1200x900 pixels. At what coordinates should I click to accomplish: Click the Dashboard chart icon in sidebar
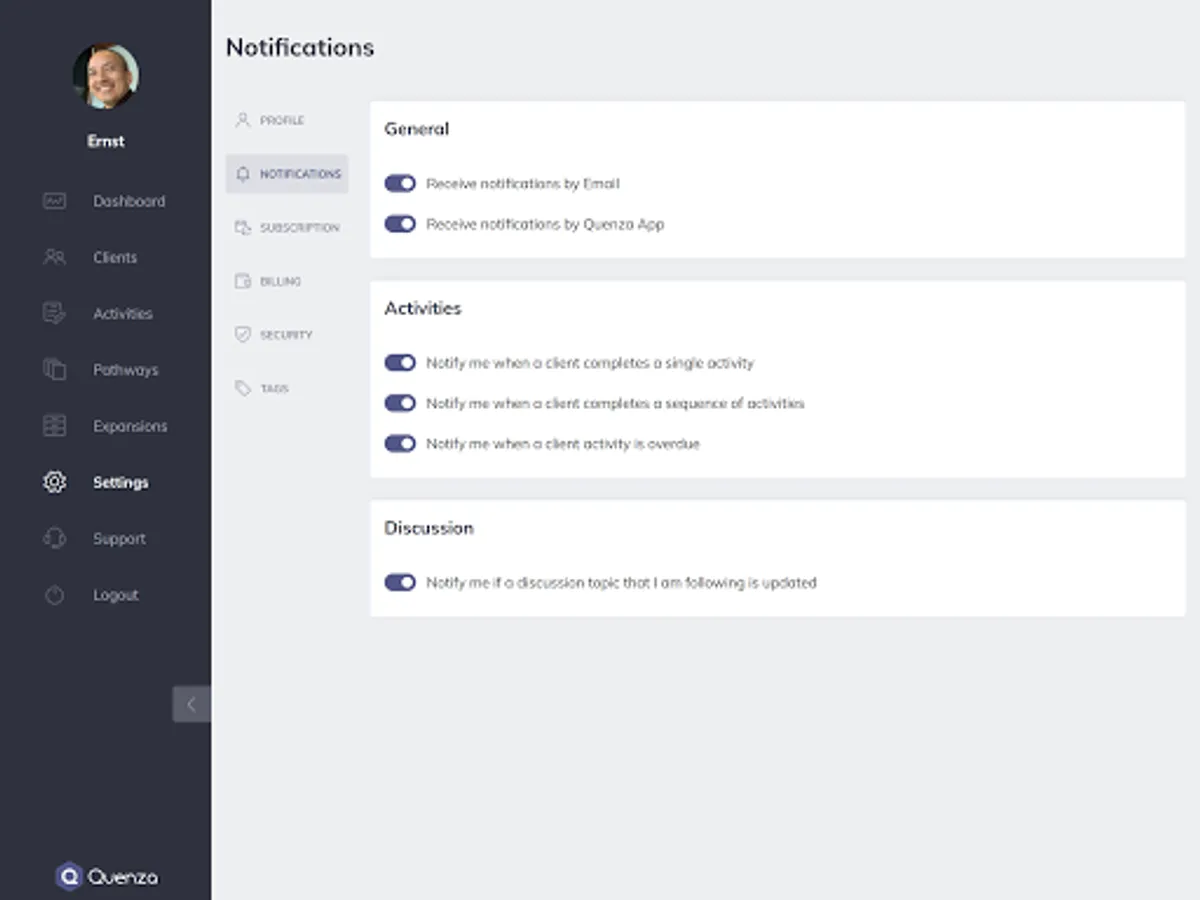tap(54, 201)
